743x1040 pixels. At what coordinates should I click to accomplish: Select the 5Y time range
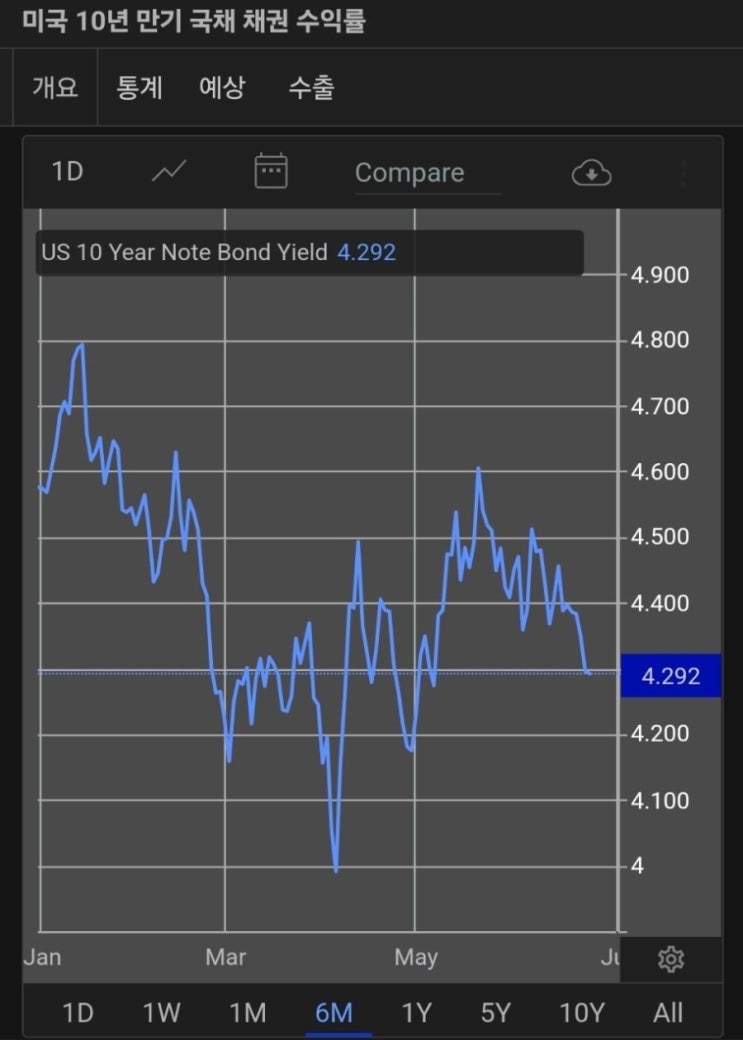tap(496, 1013)
